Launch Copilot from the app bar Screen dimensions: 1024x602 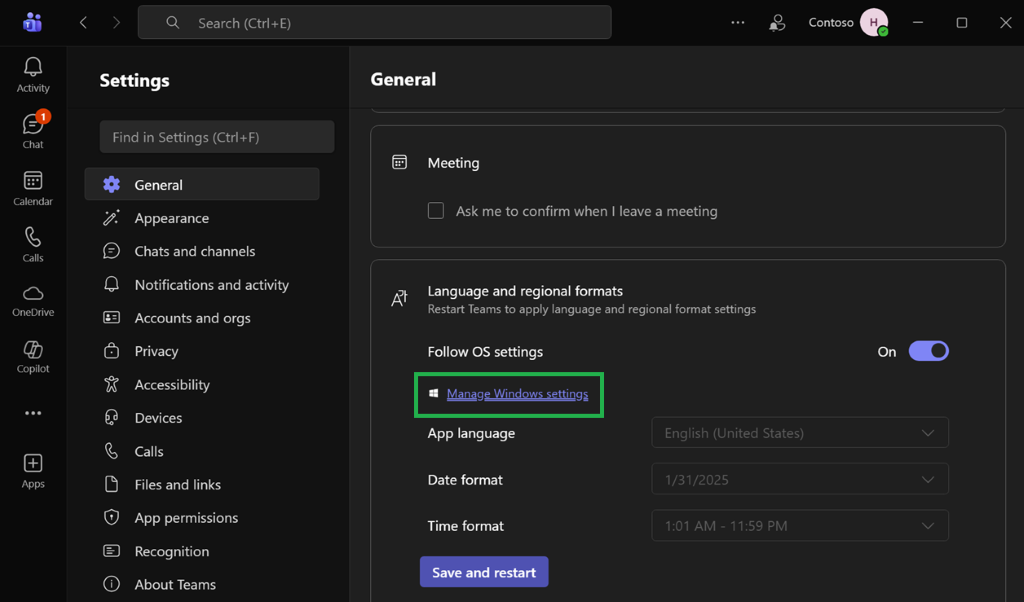click(33, 357)
